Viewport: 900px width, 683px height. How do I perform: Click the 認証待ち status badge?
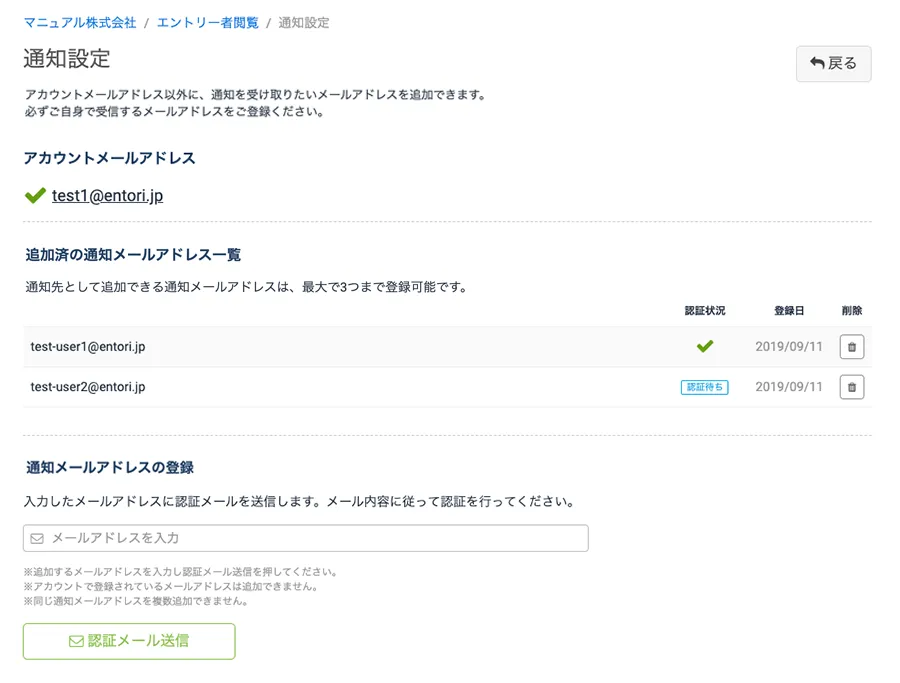click(704, 387)
